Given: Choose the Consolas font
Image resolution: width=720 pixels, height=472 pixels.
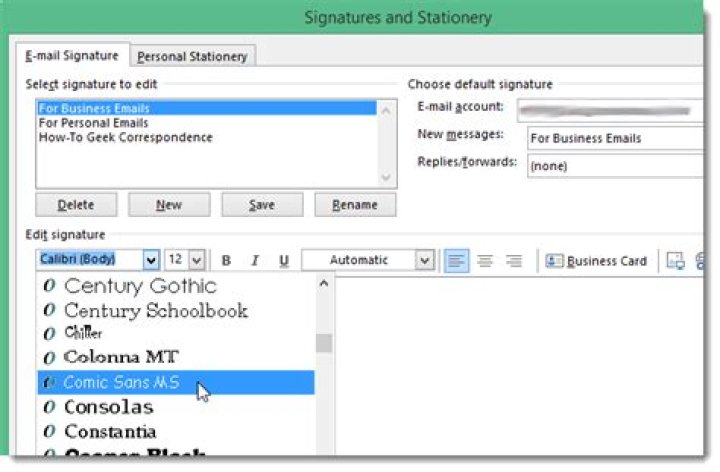Looking at the screenshot, I should click(x=176, y=407).
